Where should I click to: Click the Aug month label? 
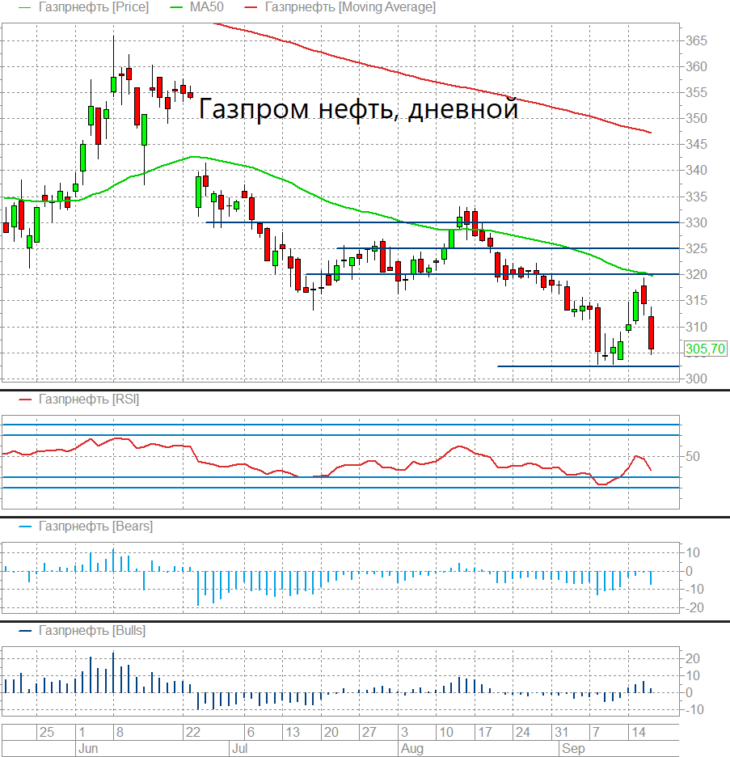pyautogui.click(x=412, y=749)
